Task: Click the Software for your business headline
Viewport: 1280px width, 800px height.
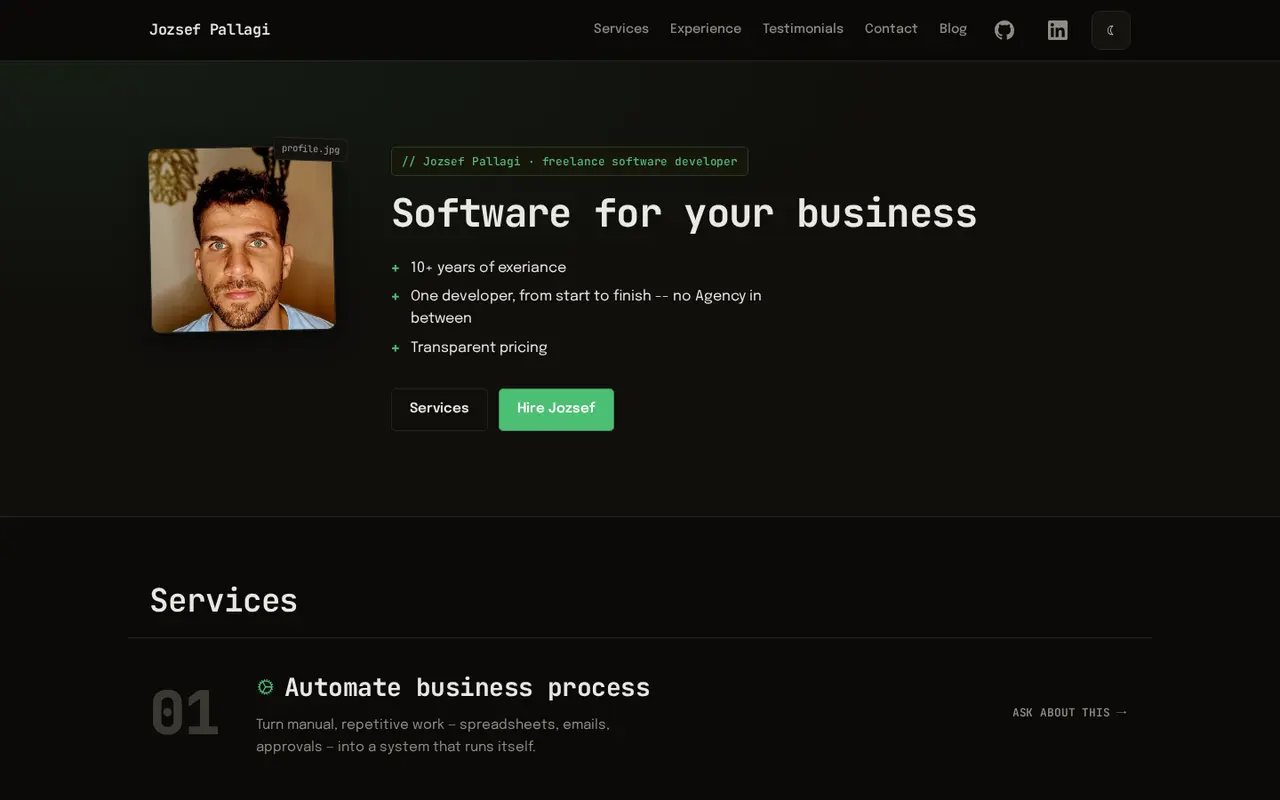Action: click(x=684, y=213)
